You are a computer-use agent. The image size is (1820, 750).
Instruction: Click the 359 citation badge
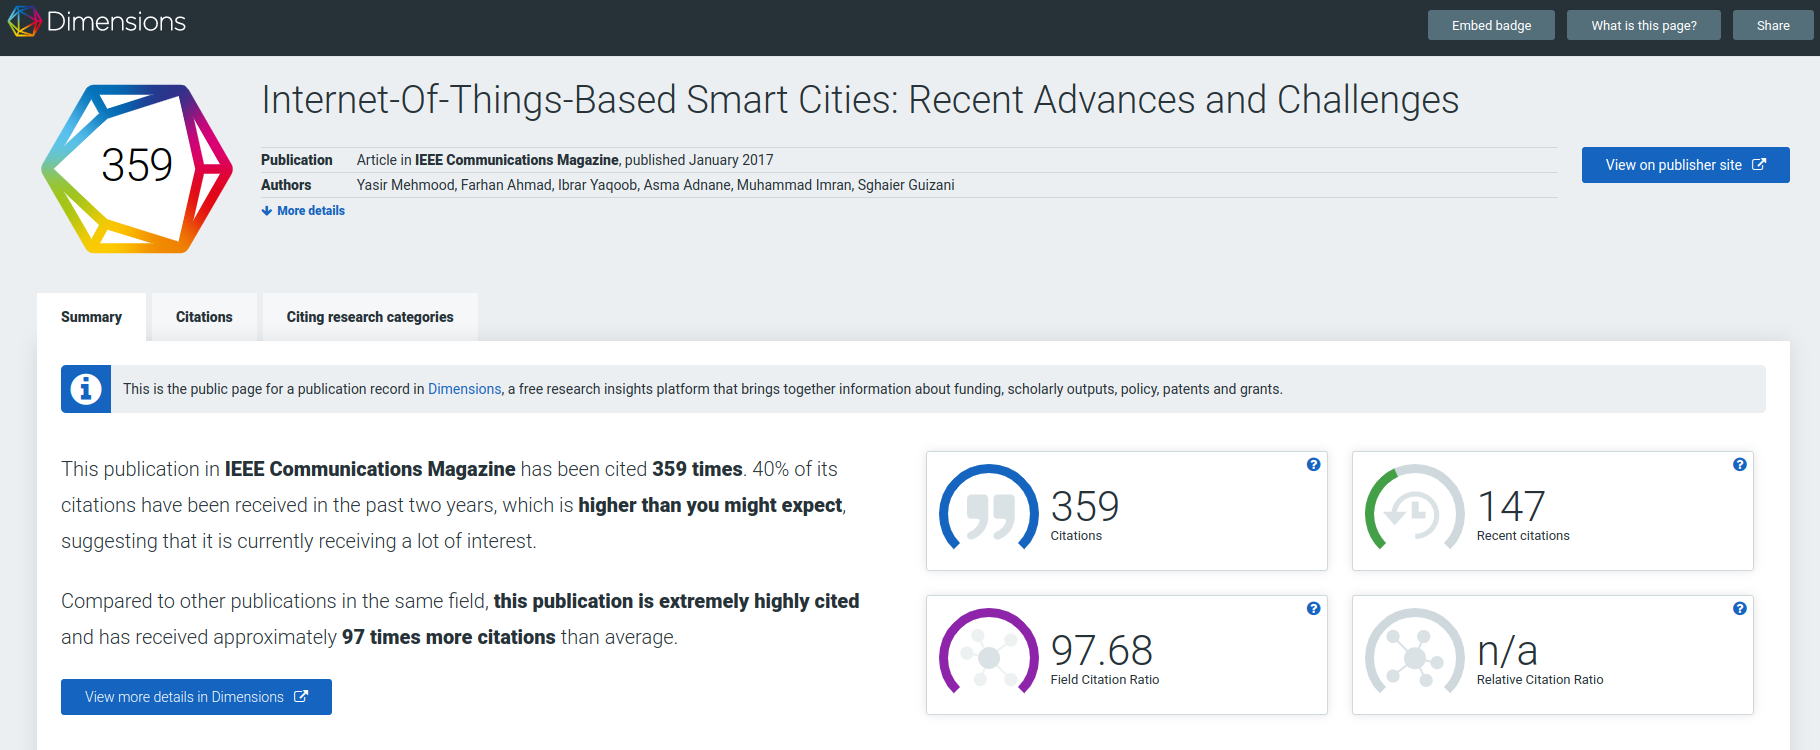pyautogui.click(x=137, y=168)
